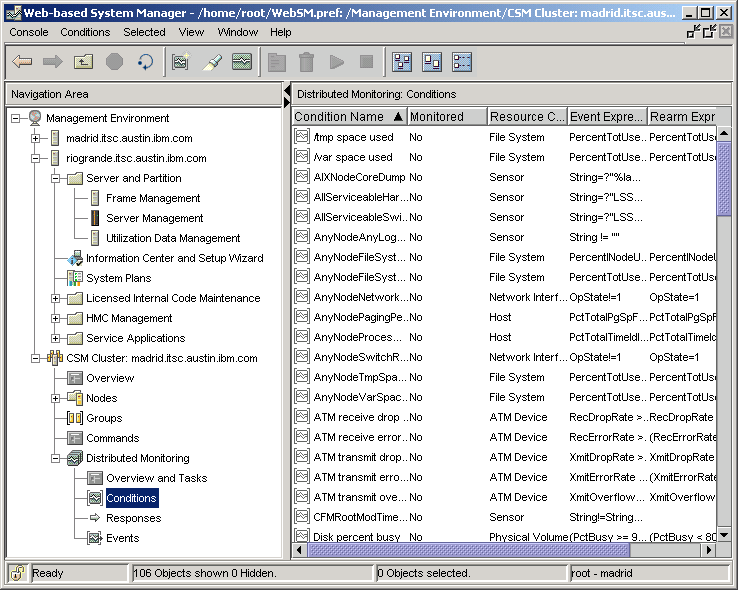Viewport: 738px width, 590px height.
Task: Click the Information Center wizard icon
Action: [75, 258]
